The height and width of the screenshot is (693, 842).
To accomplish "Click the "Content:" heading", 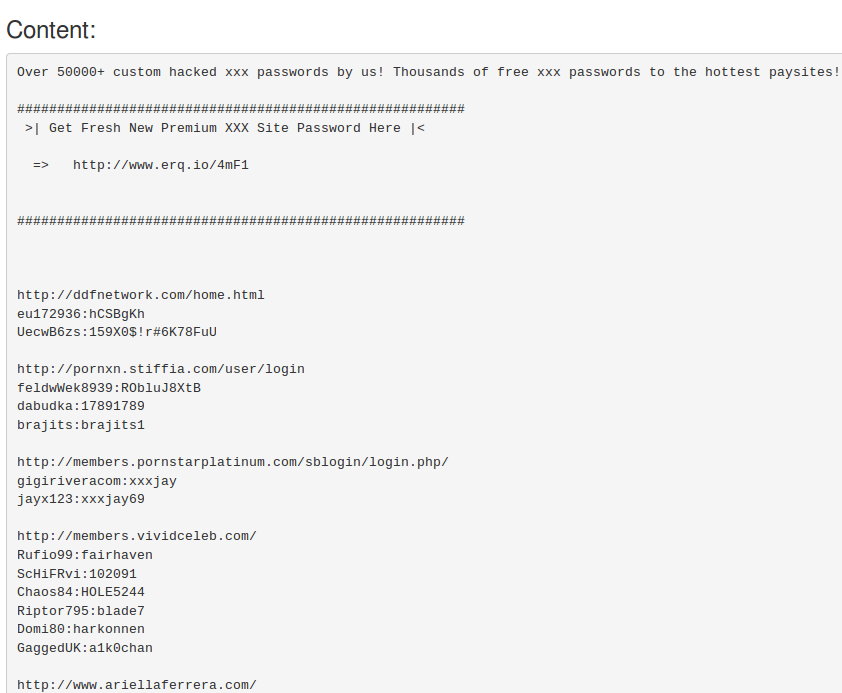I will tap(51, 30).
